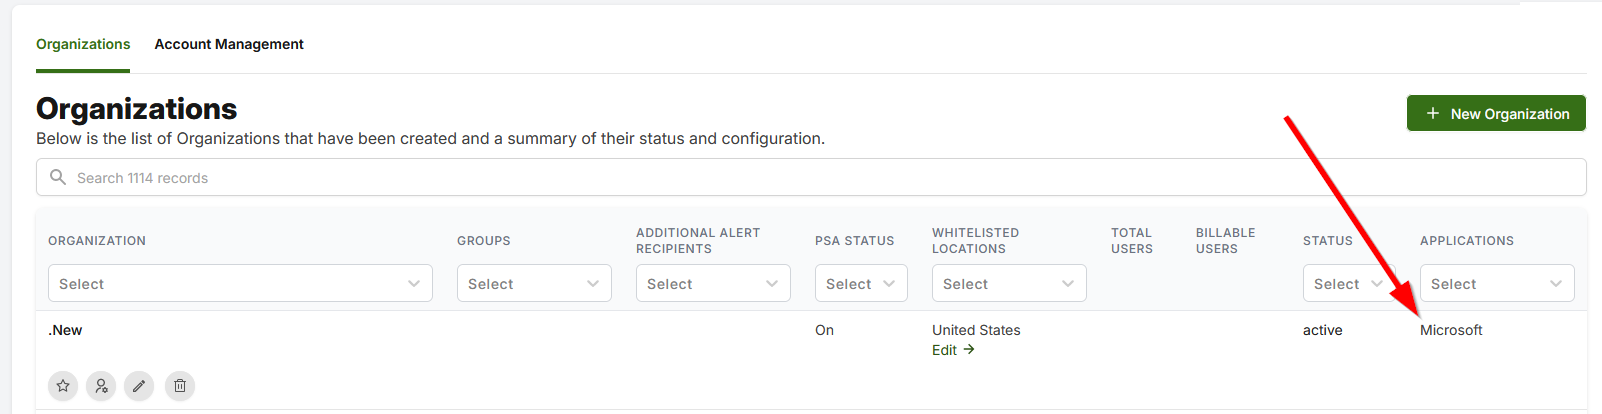This screenshot has height=414, width=1602.
Task: Open the Applications filter dropdown
Action: tap(1497, 283)
